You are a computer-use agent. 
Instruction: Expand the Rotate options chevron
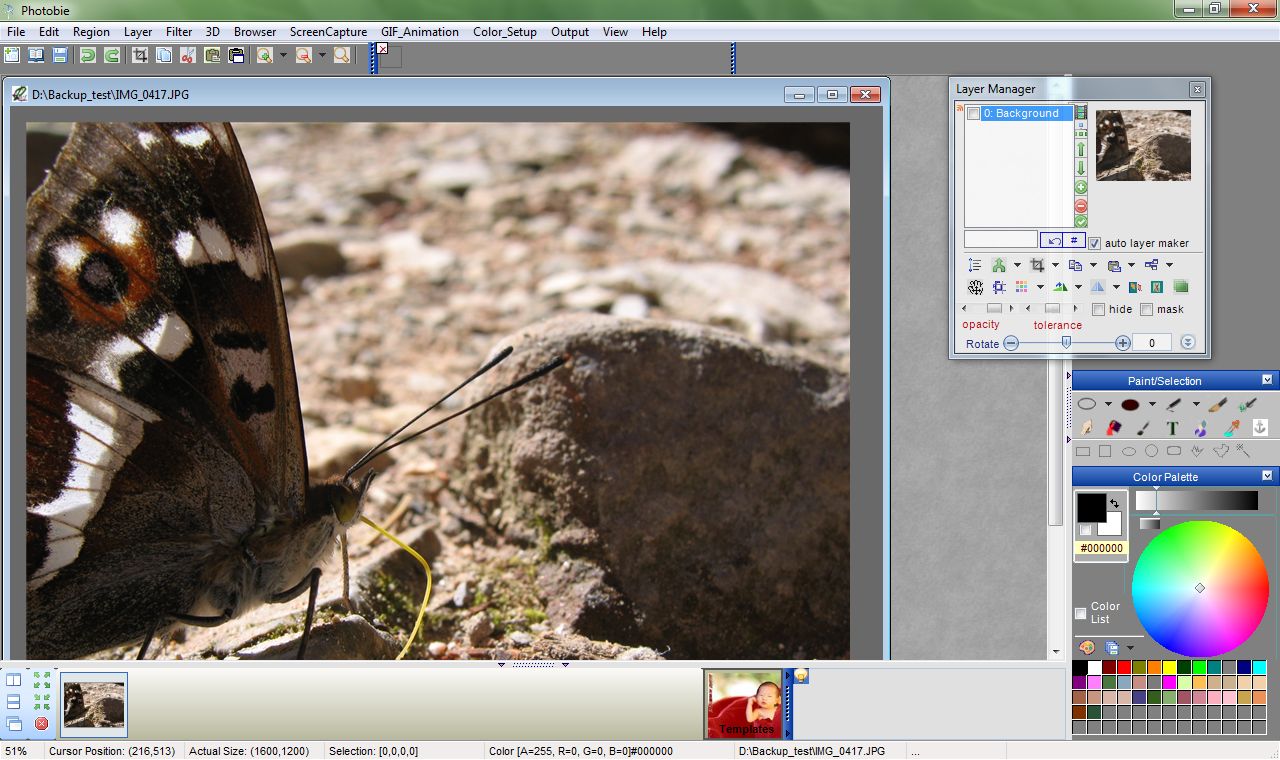(x=1187, y=342)
